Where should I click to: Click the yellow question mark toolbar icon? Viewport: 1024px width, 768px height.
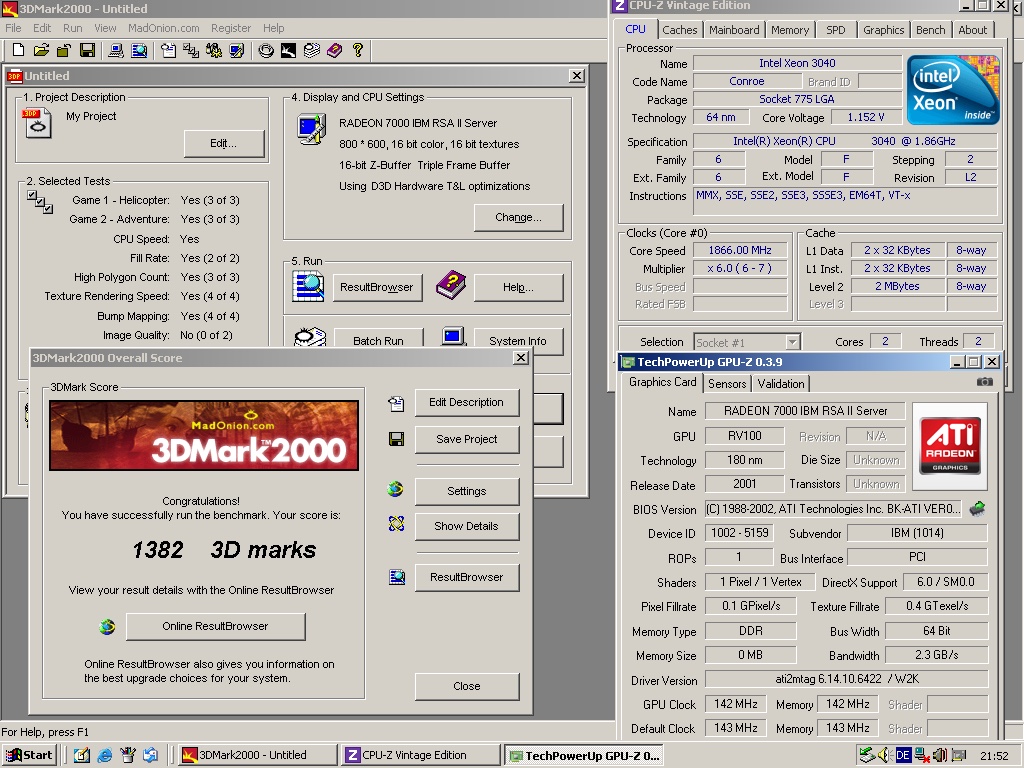click(357, 50)
